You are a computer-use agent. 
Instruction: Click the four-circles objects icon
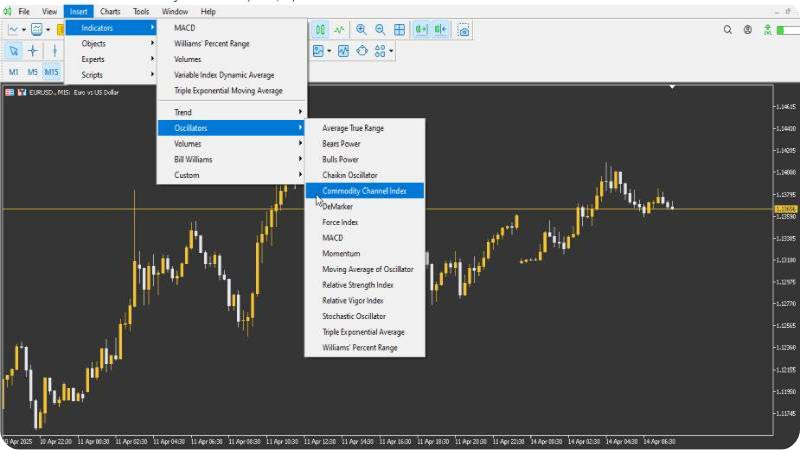coord(380,51)
